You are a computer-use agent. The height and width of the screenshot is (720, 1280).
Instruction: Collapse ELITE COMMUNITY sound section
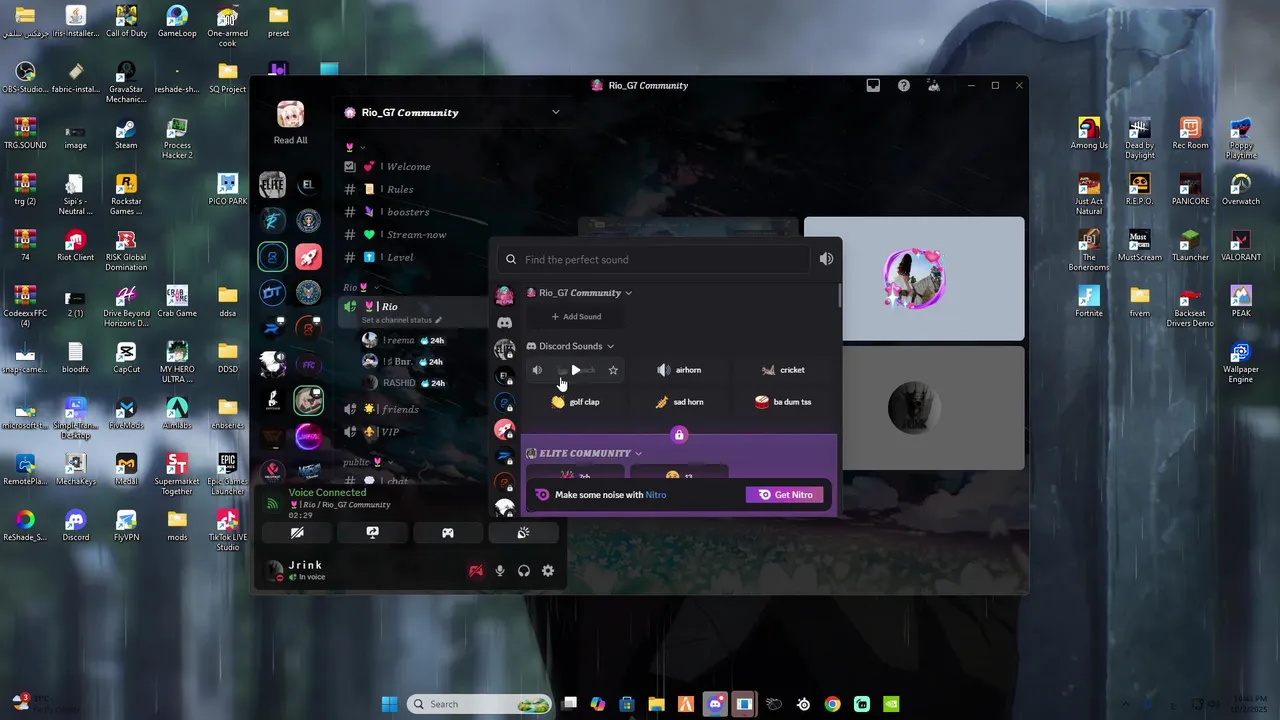[x=584, y=453]
